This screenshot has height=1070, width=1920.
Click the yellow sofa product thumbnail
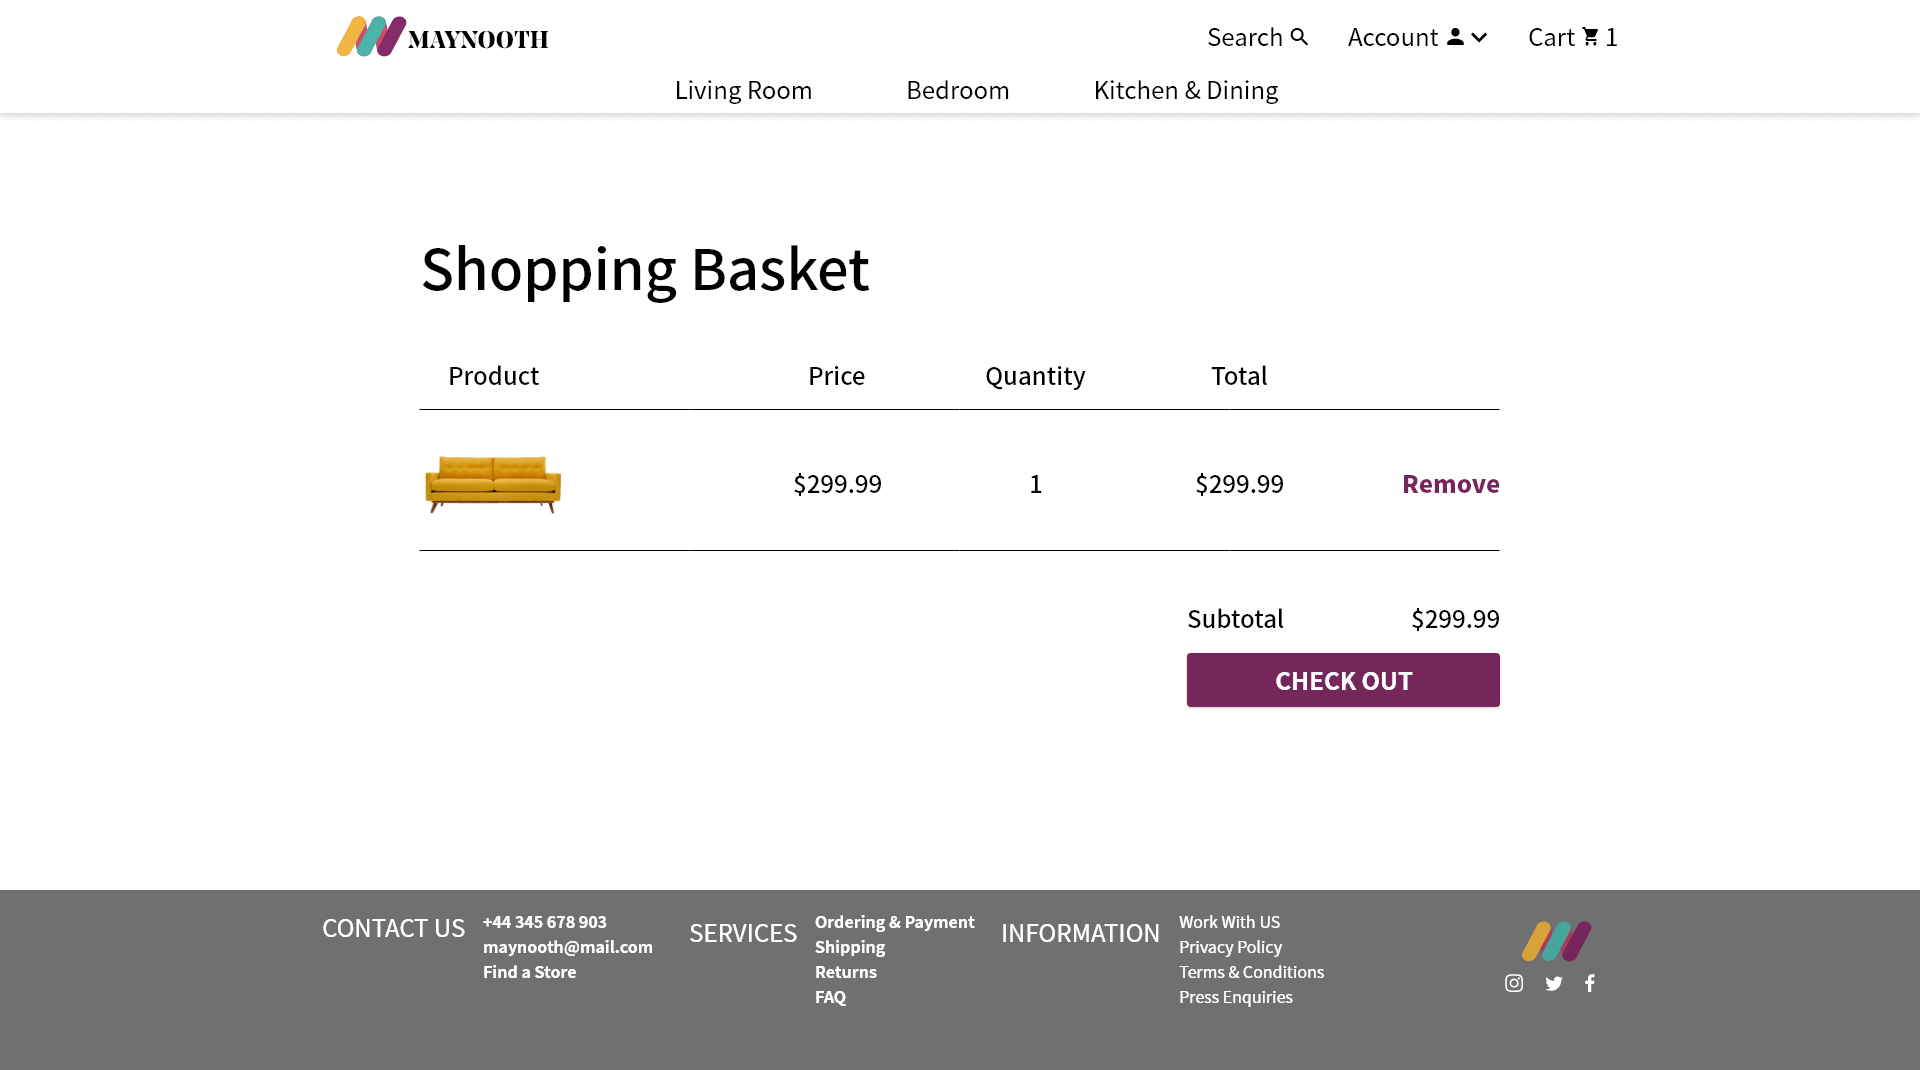[492, 483]
